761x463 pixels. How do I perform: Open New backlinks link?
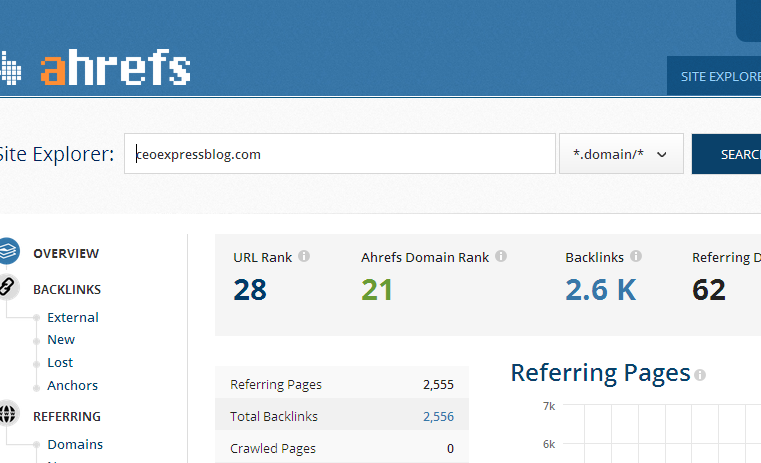point(61,340)
